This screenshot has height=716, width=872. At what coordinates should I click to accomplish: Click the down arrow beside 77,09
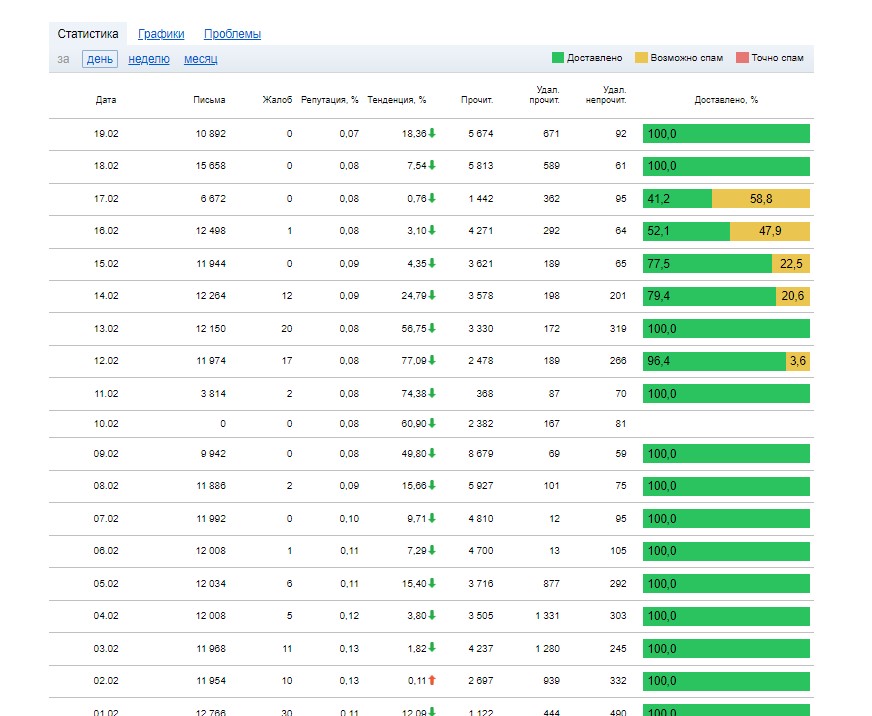point(432,361)
